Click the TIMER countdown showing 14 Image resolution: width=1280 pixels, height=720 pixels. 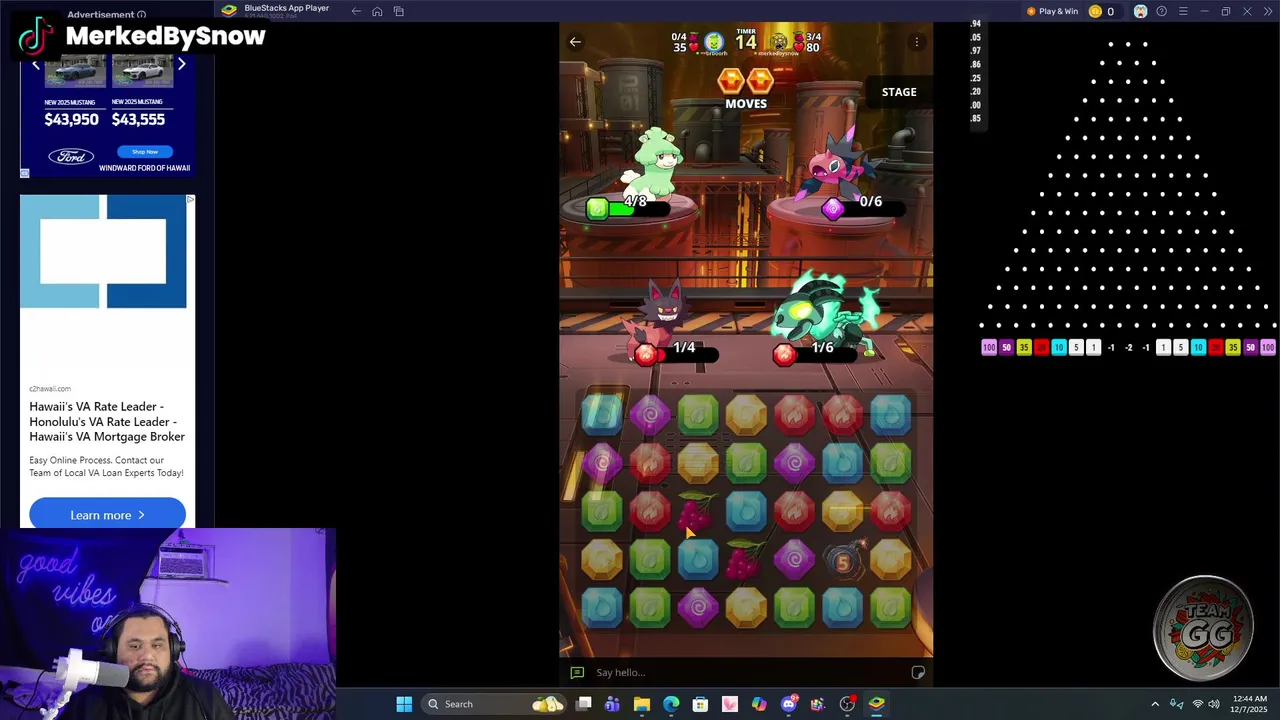(746, 40)
